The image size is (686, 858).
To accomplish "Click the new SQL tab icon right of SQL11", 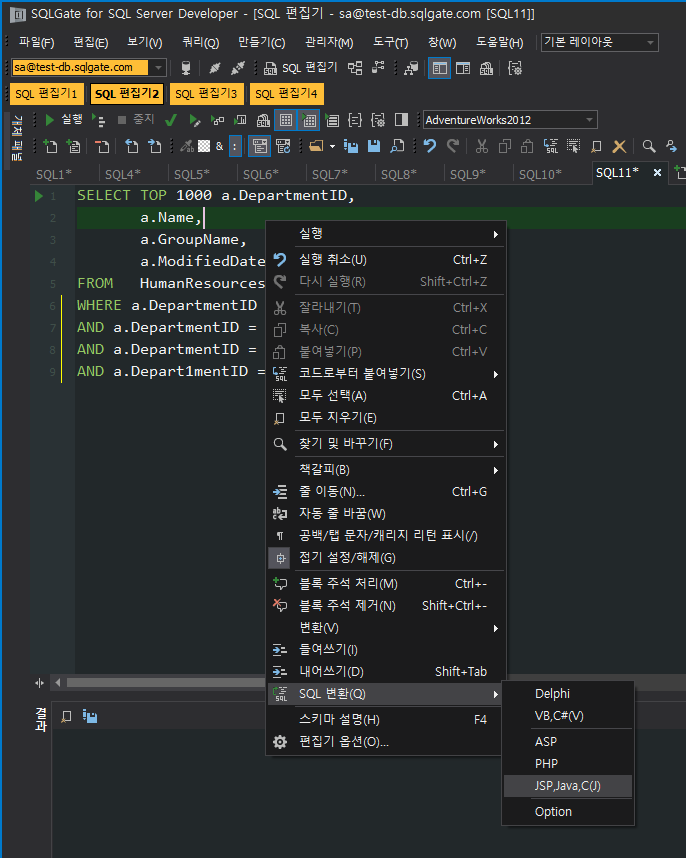I will tap(679, 172).
